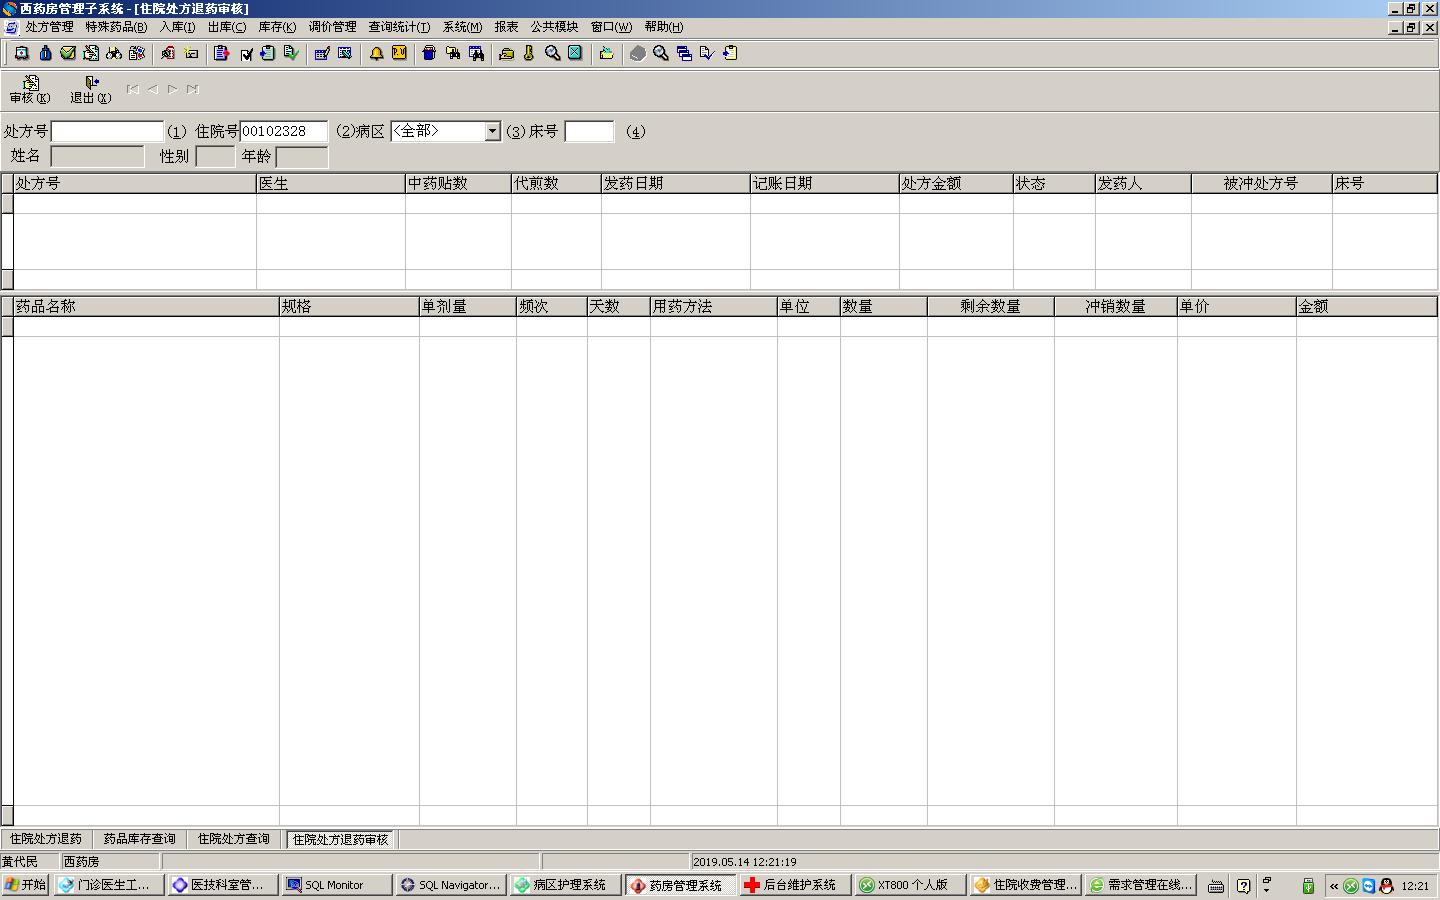Click the black checkbox icon in toolbar

point(246,54)
